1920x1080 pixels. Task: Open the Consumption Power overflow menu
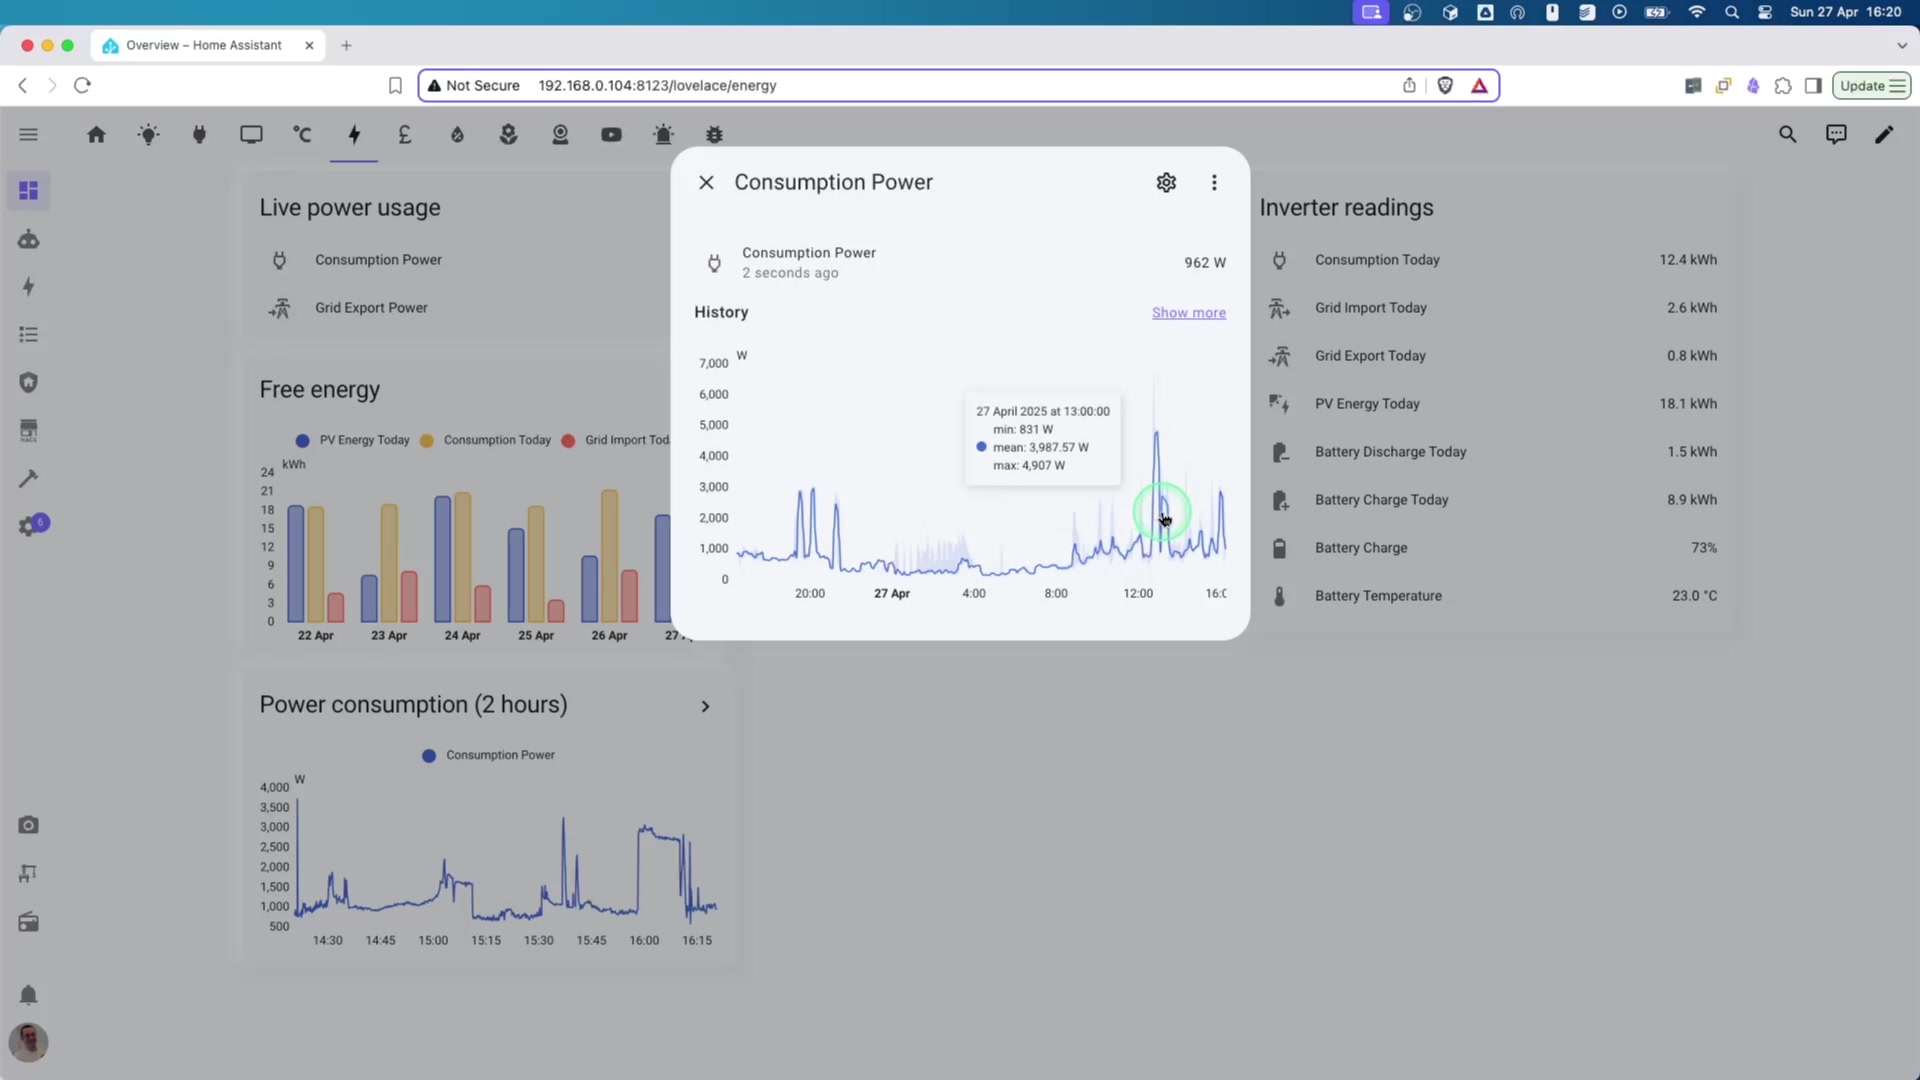click(x=1214, y=182)
